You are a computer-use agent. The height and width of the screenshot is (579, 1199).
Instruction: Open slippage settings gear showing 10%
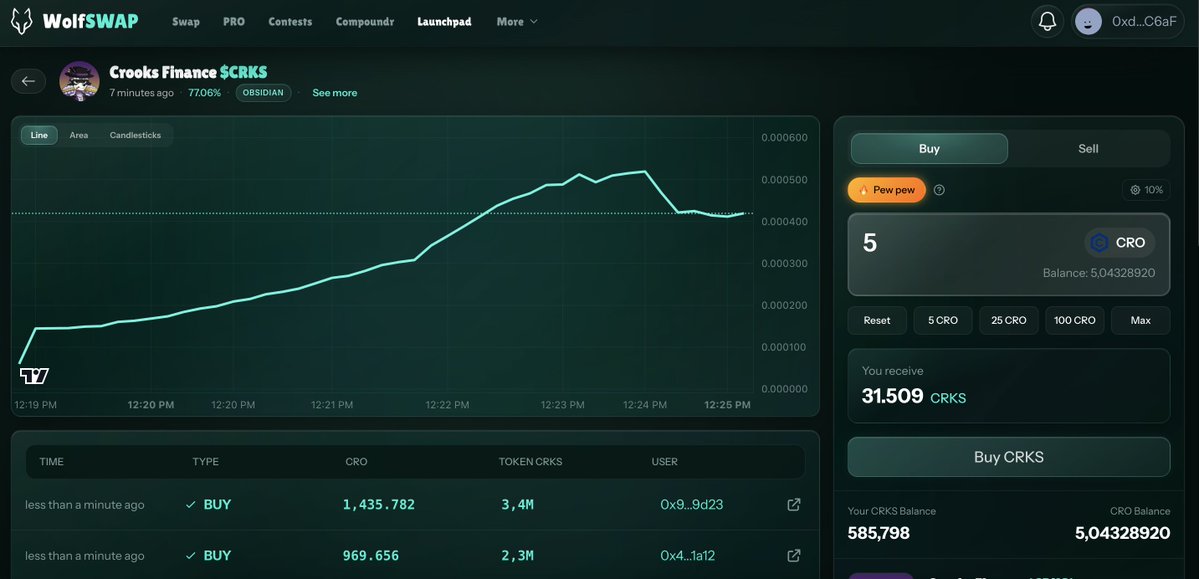pos(1145,190)
